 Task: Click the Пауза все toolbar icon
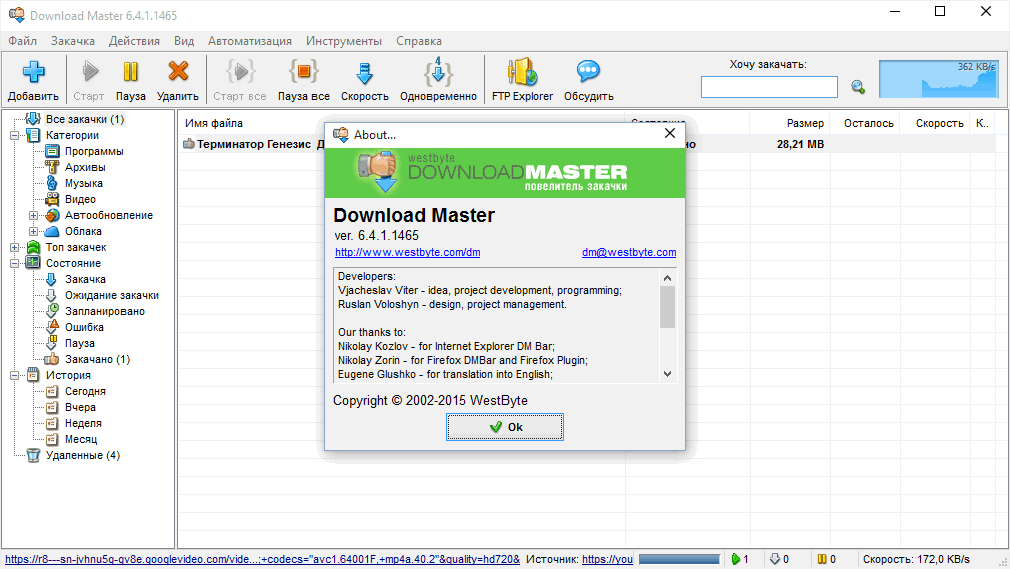tap(303, 72)
